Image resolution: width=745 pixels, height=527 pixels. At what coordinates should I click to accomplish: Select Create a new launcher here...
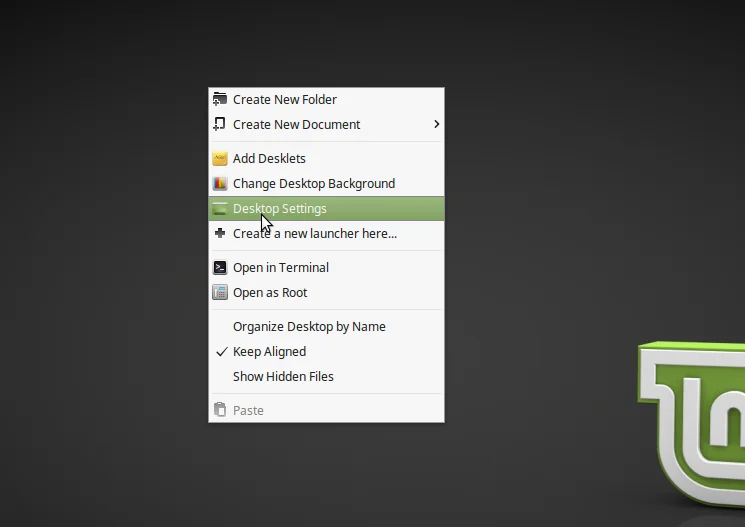pos(326,233)
